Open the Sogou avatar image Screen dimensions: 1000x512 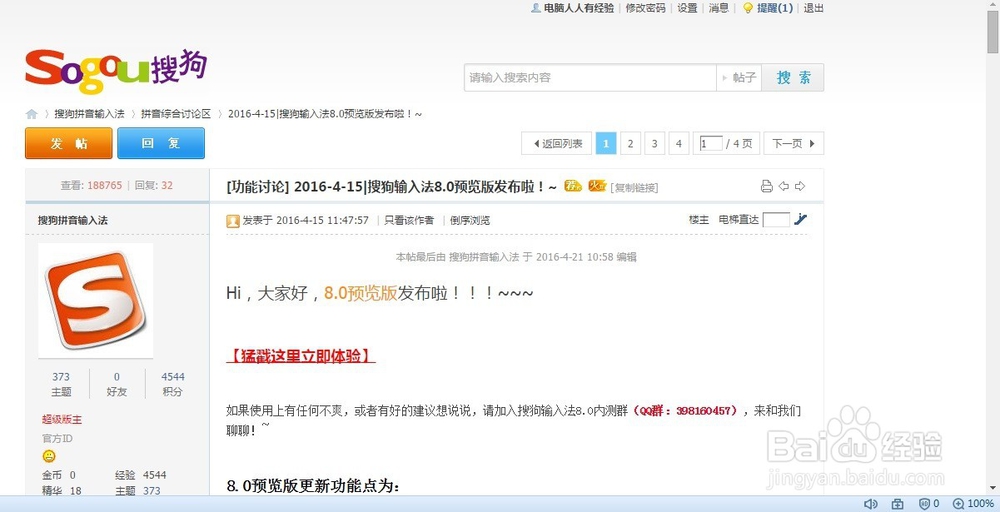[x=96, y=300]
